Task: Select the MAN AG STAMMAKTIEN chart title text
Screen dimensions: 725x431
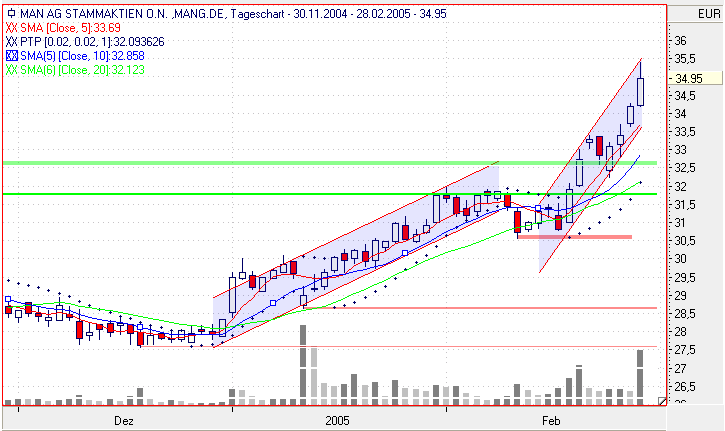Action: pos(233,14)
